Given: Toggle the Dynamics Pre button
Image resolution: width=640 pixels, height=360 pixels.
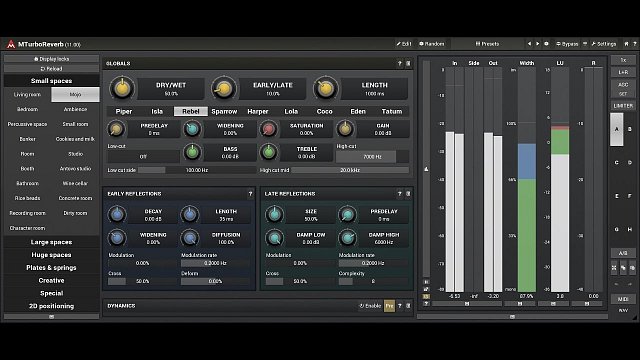Looking at the screenshot, I should click(x=389, y=306).
